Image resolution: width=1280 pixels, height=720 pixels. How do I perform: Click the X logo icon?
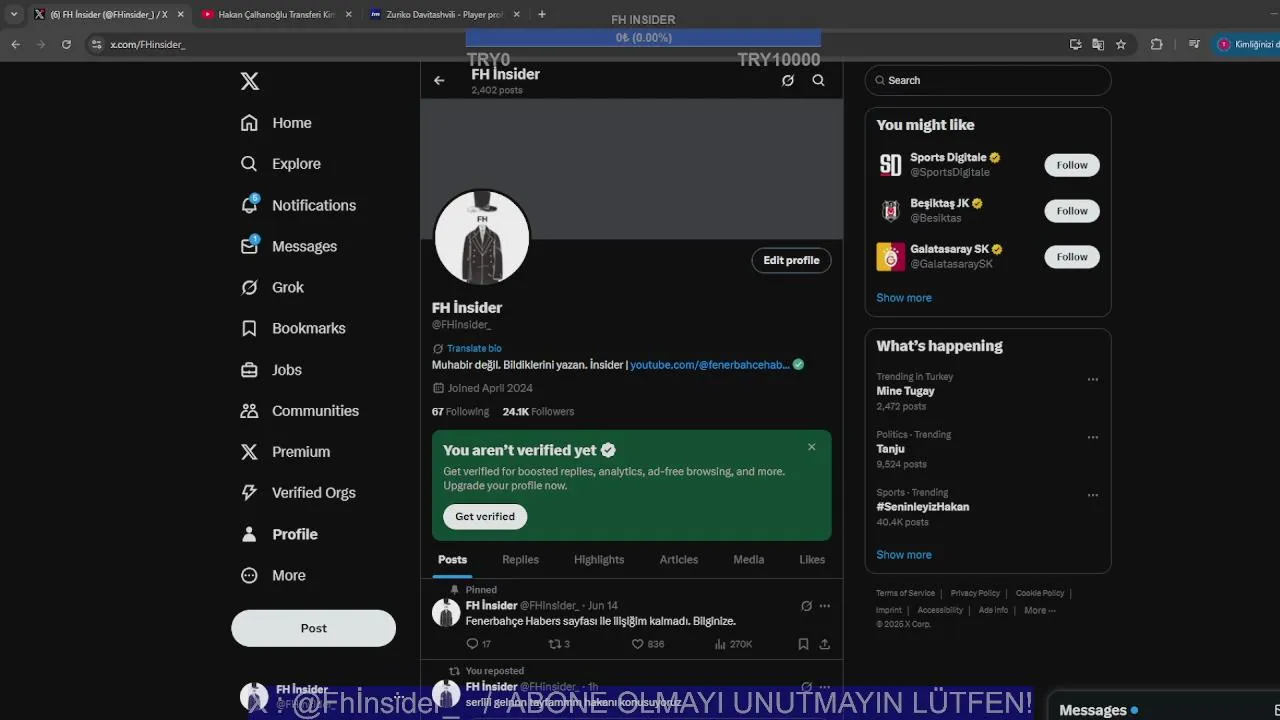(x=250, y=81)
